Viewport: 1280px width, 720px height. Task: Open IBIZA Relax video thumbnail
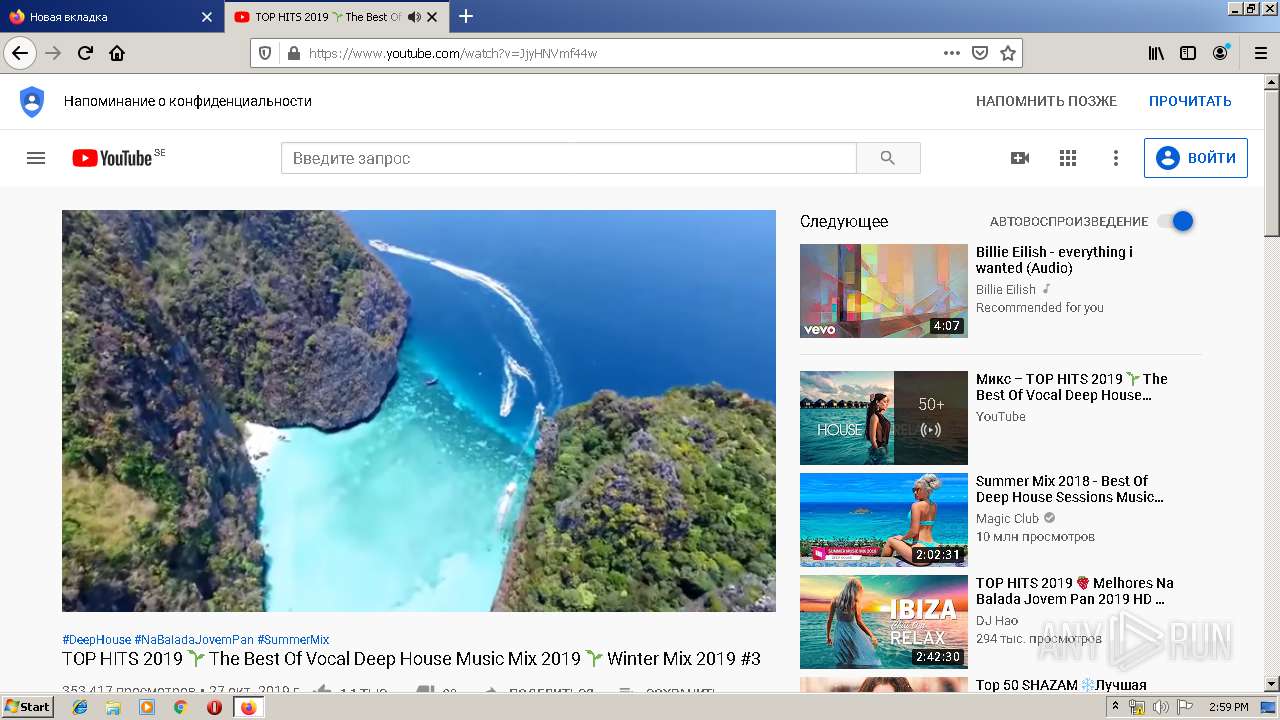(x=884, y=622)
